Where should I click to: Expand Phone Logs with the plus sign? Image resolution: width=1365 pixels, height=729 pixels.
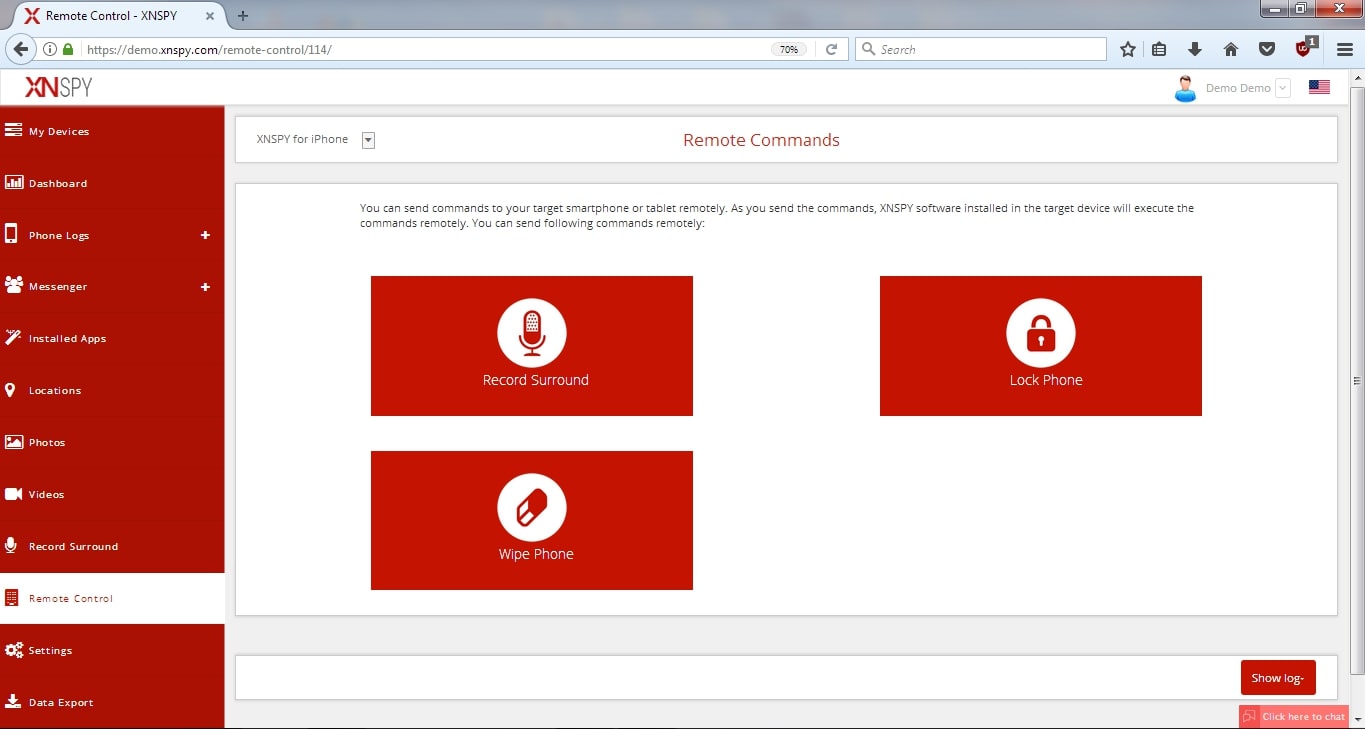[x=205, y=235]
